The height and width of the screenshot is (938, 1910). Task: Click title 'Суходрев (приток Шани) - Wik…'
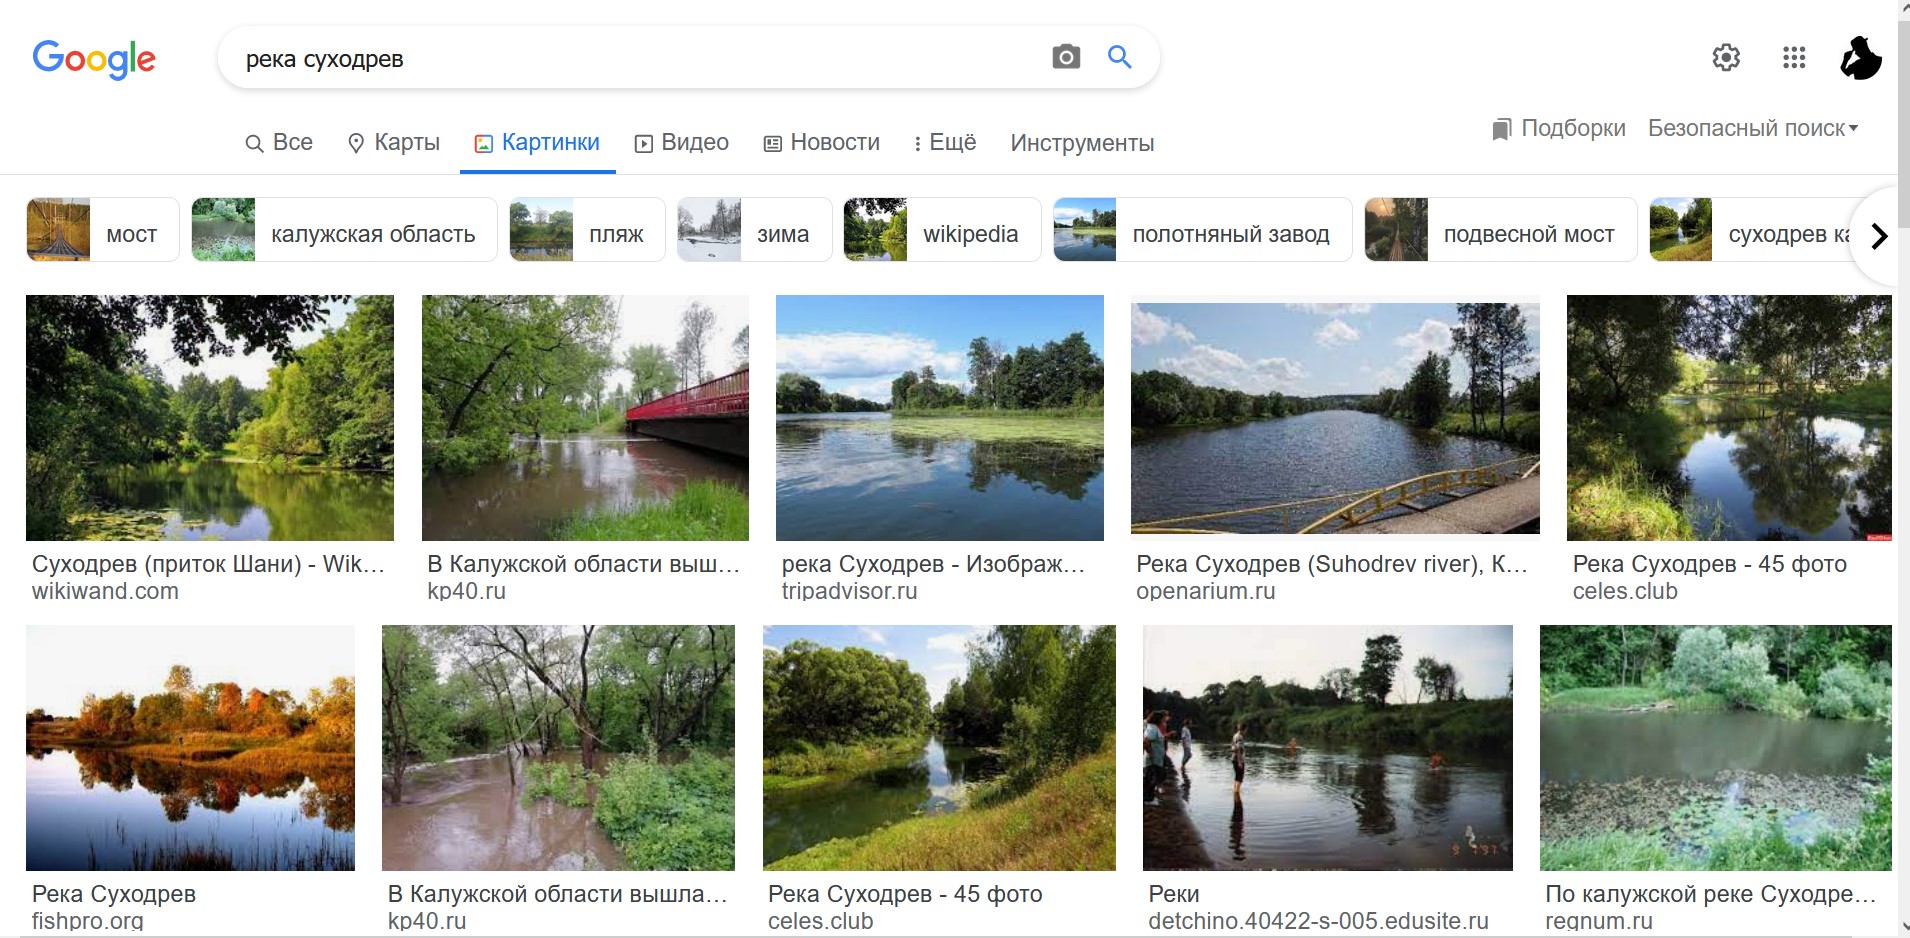tap(208, 564)
